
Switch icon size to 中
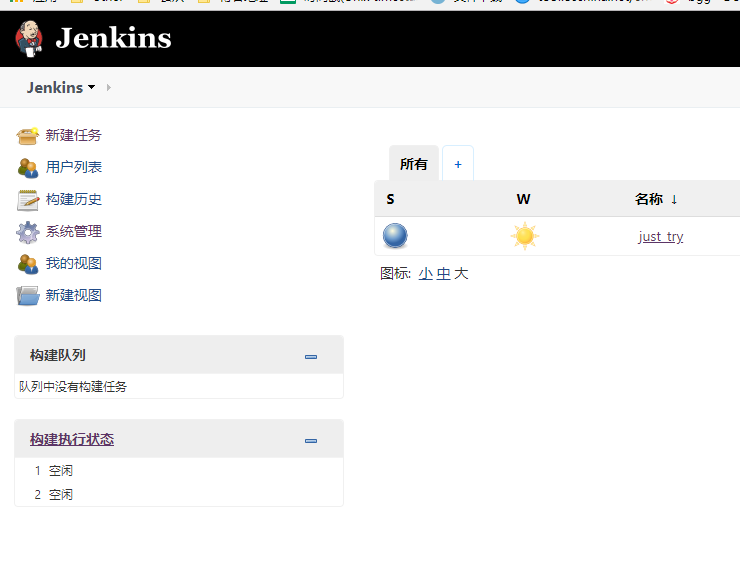(x=444, y=274)
